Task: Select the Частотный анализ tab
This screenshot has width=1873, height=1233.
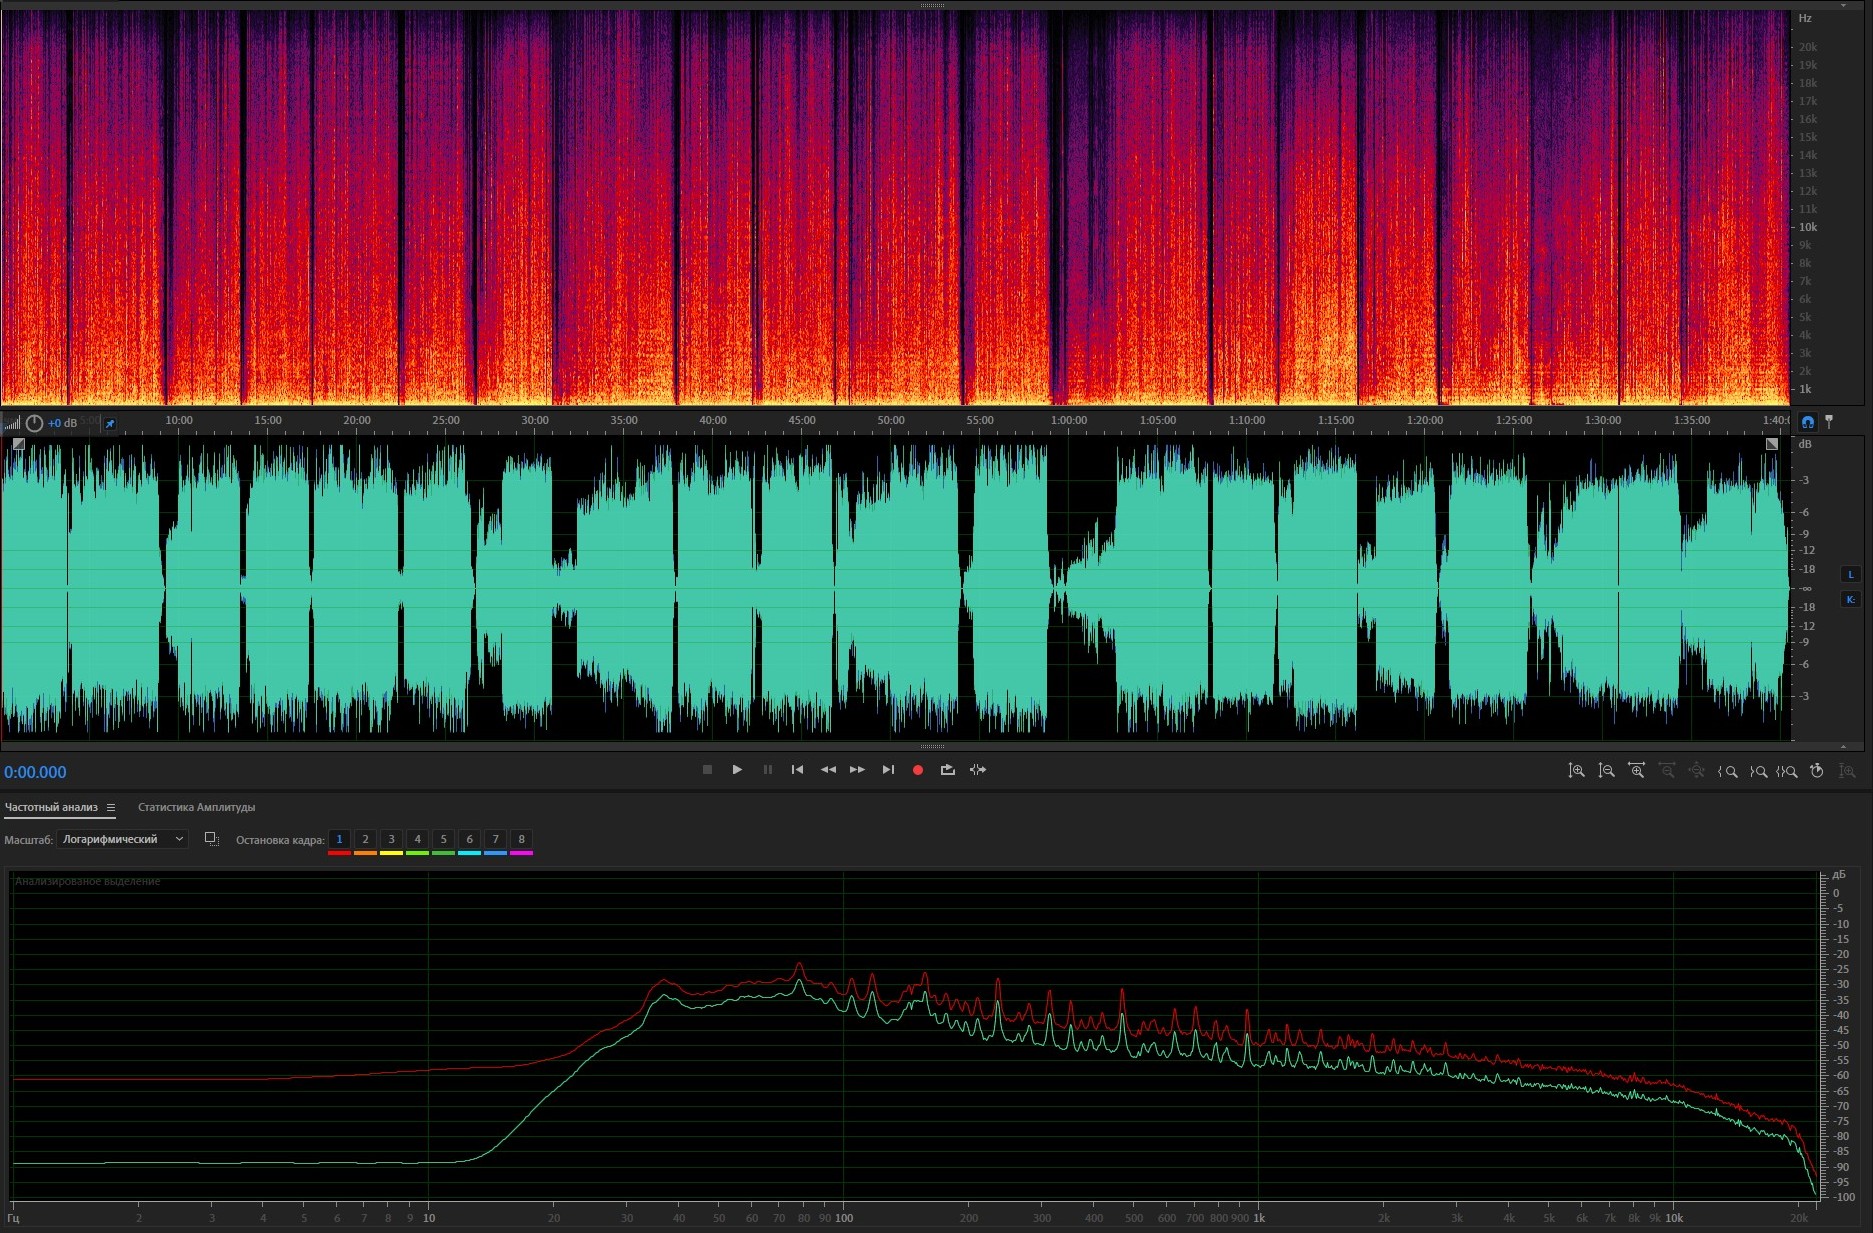Action: click(51, 808)
